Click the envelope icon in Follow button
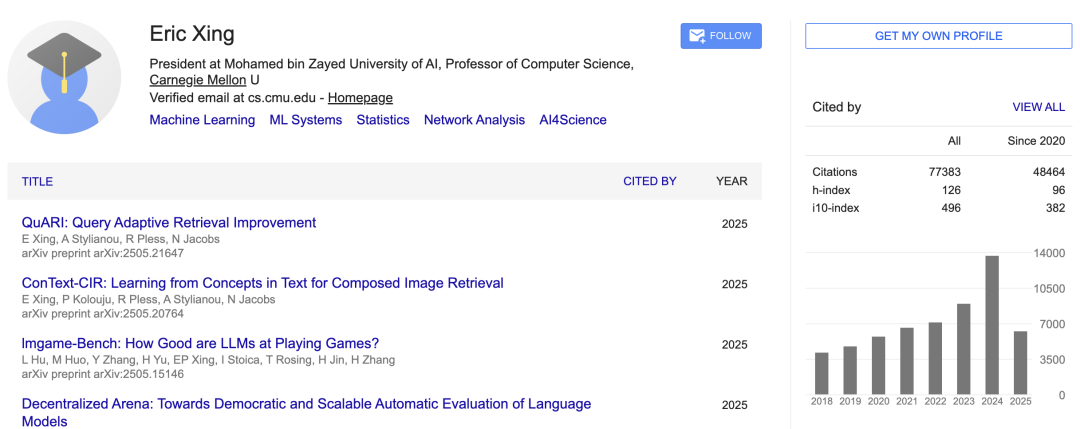This screenshot has width=1080, height=429. tap(696, 36)
